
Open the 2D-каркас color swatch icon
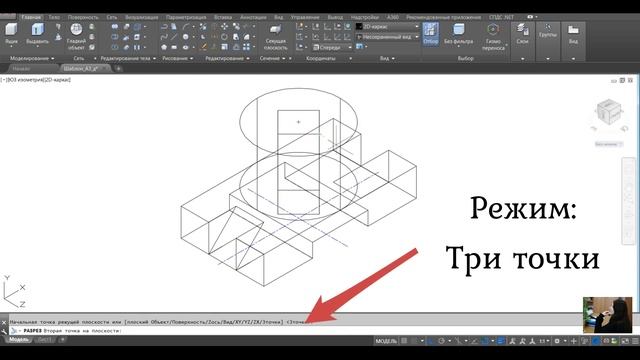coord(359,27)
